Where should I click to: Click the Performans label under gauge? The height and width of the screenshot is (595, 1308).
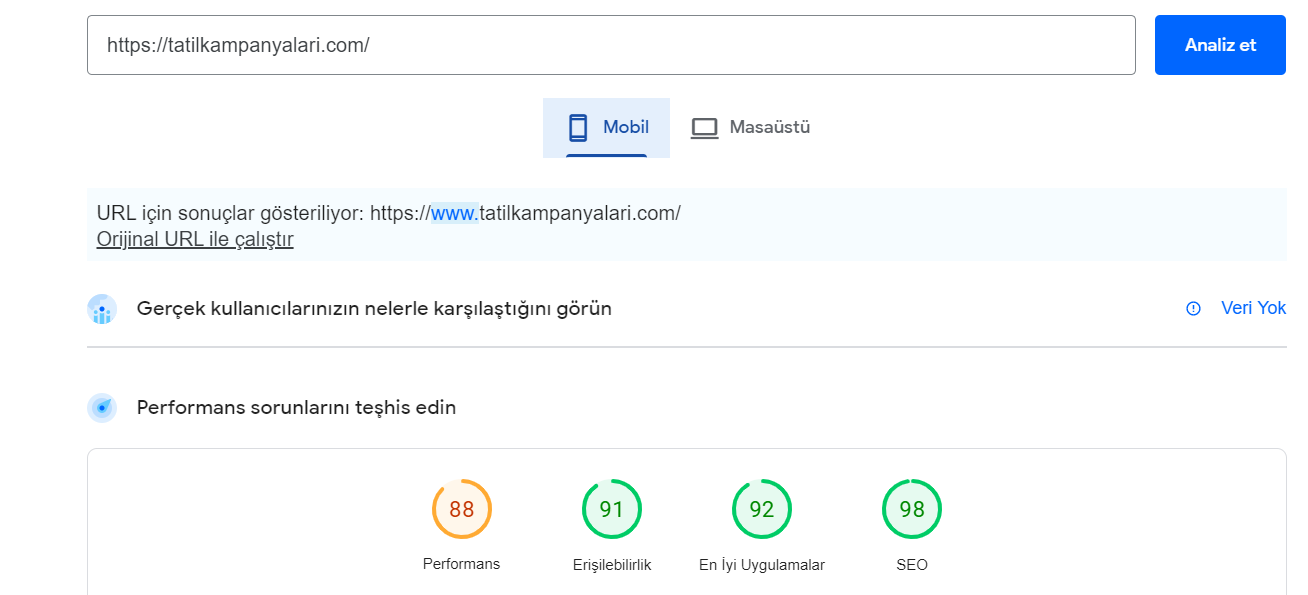461,564
